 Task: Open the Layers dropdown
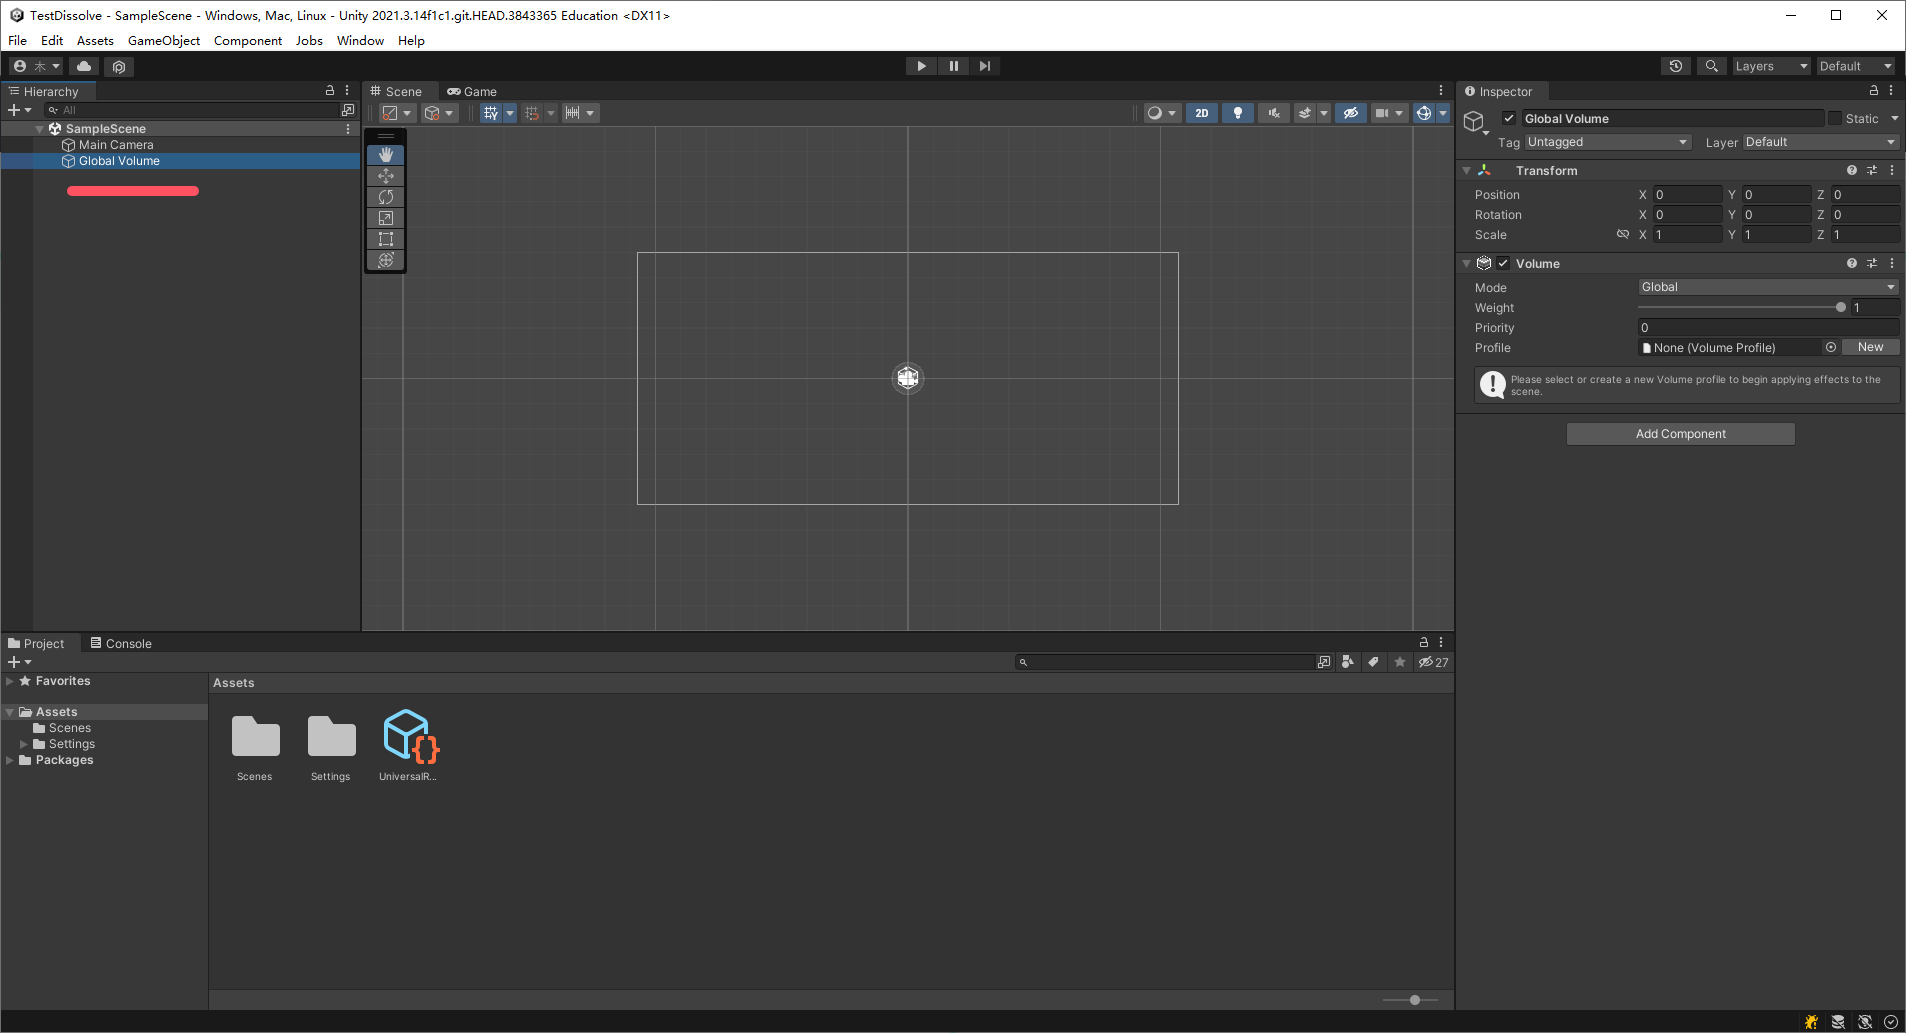pos(1772,66)
